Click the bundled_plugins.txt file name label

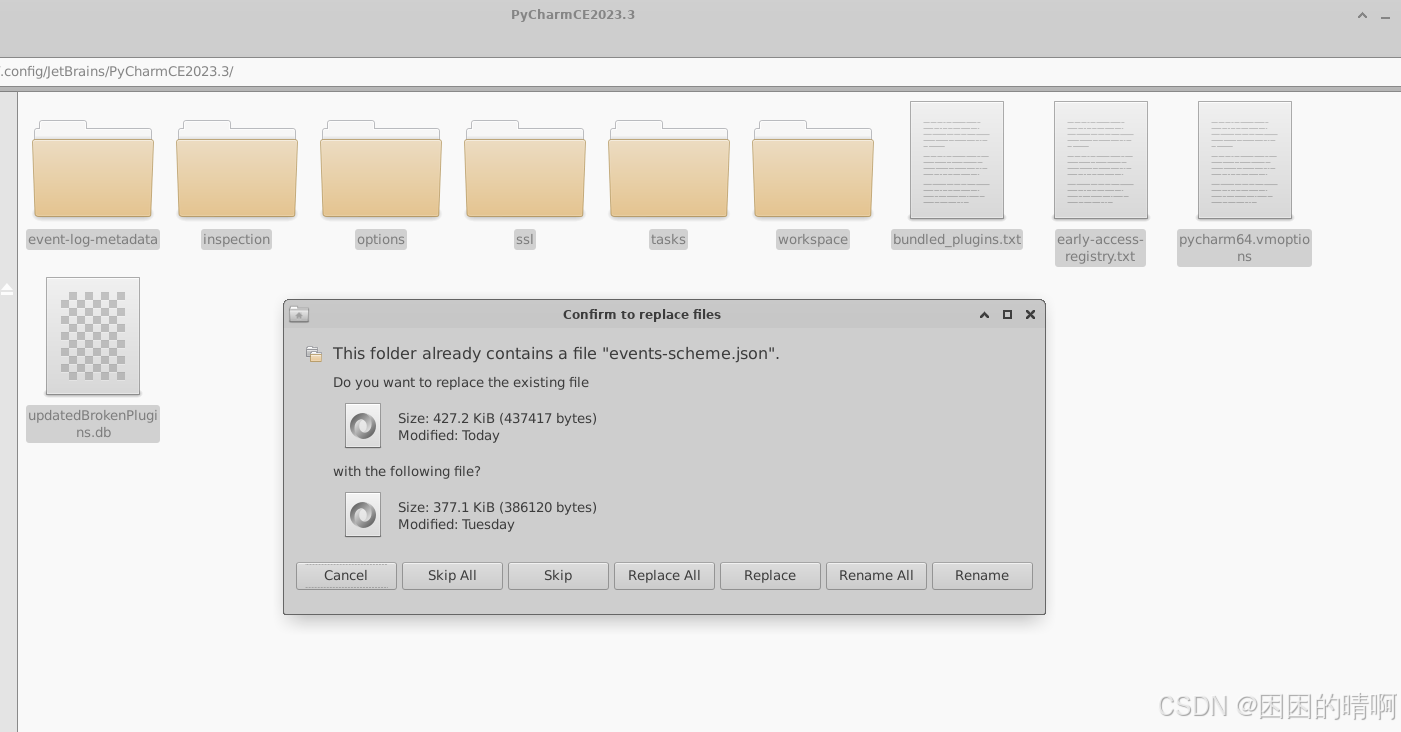(957, 239)
